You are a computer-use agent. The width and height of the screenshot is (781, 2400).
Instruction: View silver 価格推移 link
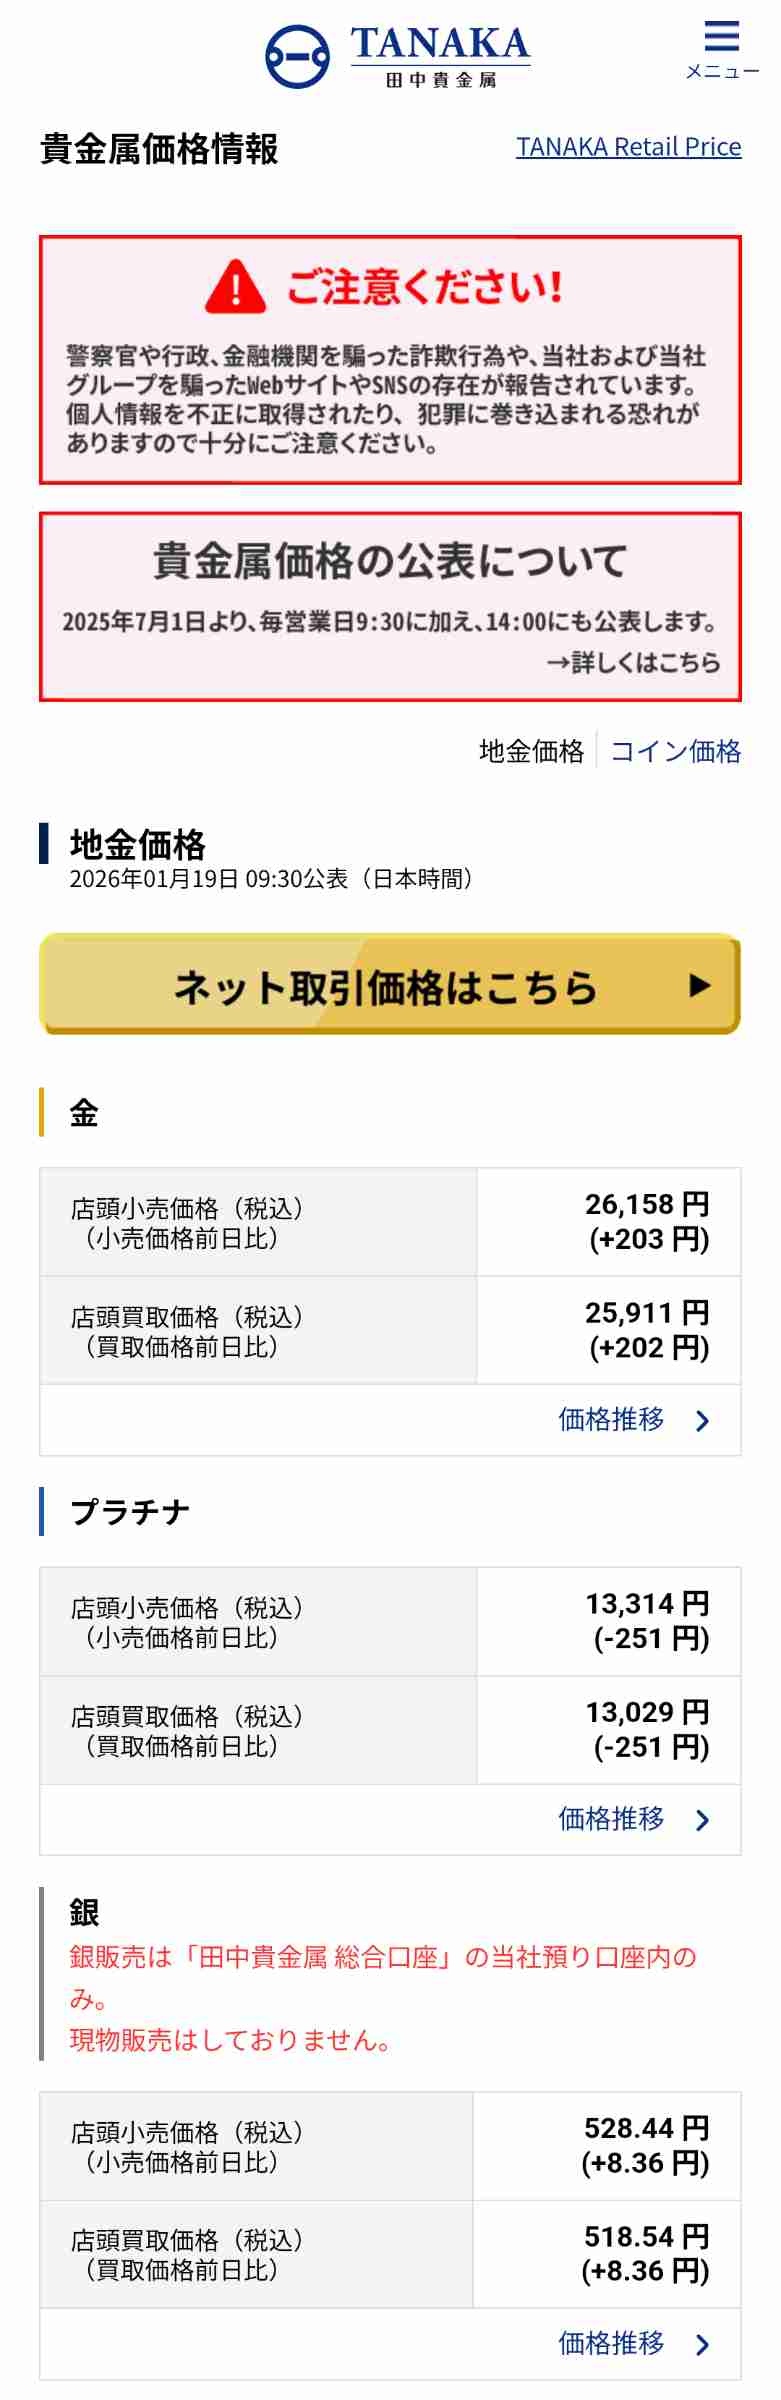click(x=611, y=2343)
